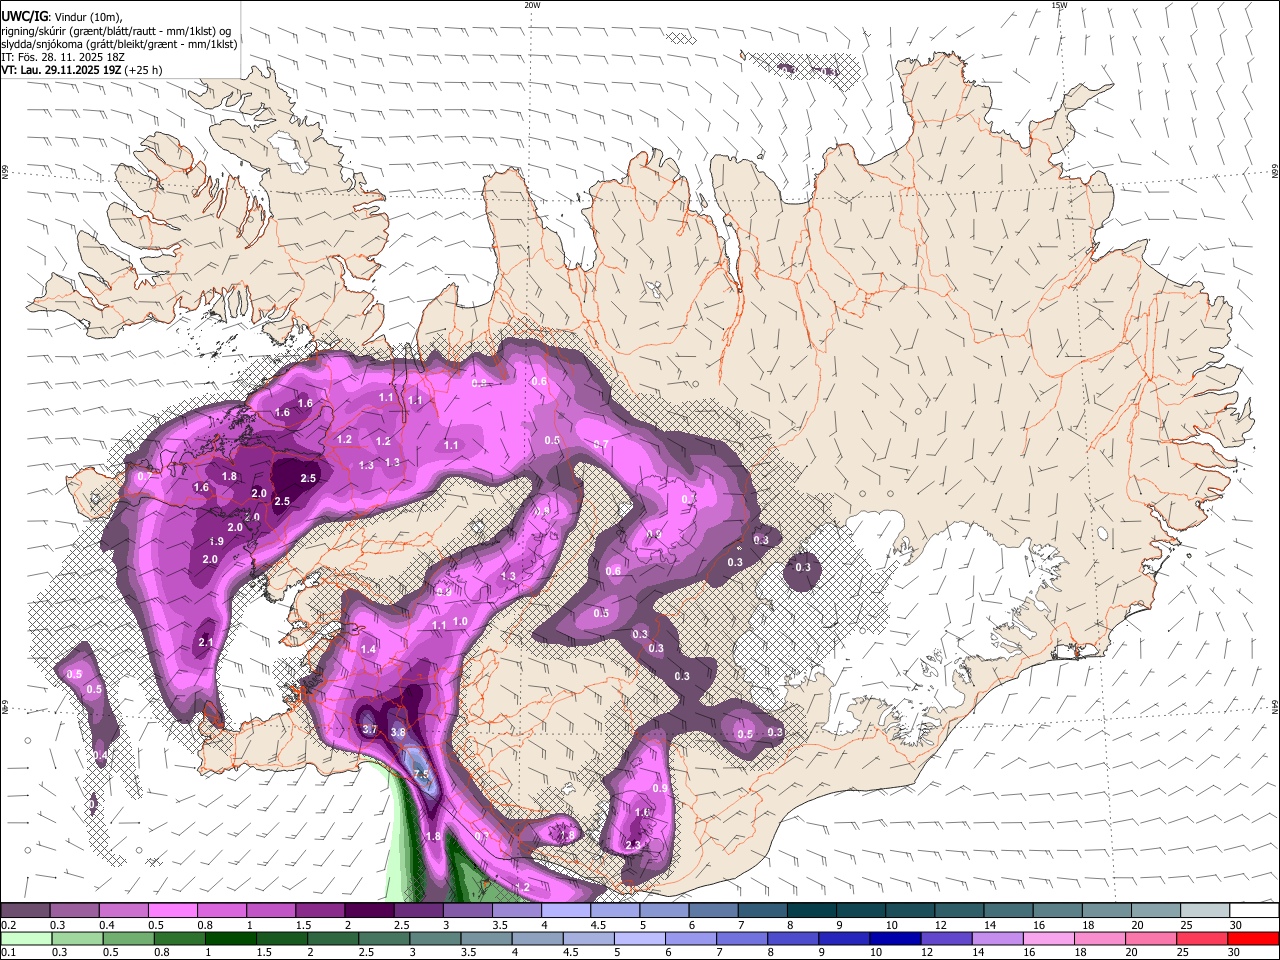Click the dark teal 8–9 snow legend swatch
The height and width of the screenshot is (960, 1280).
[x=811, y=911]
